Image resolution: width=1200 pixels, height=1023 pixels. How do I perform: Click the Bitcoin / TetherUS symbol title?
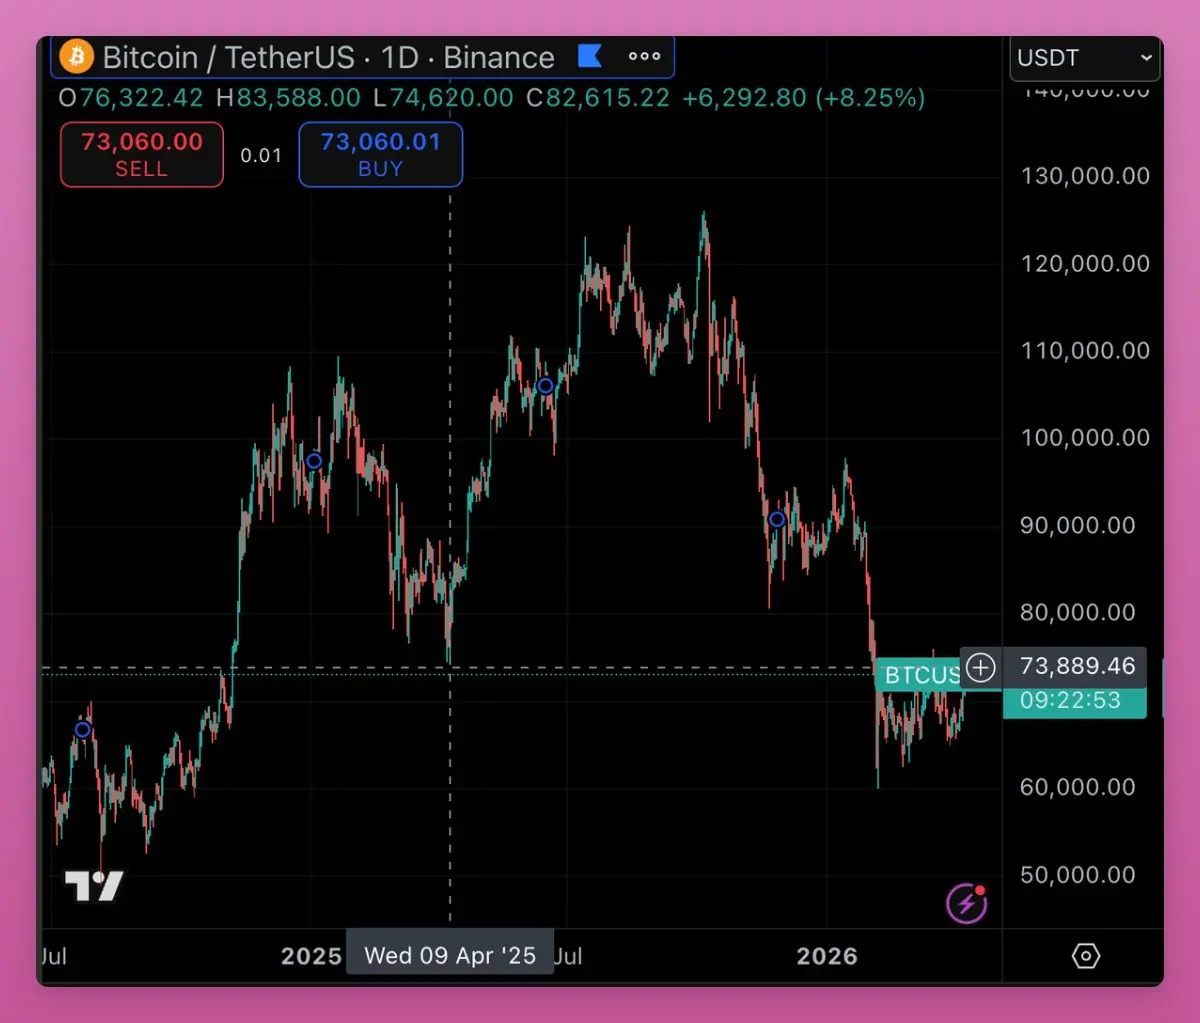click(229, 57)
